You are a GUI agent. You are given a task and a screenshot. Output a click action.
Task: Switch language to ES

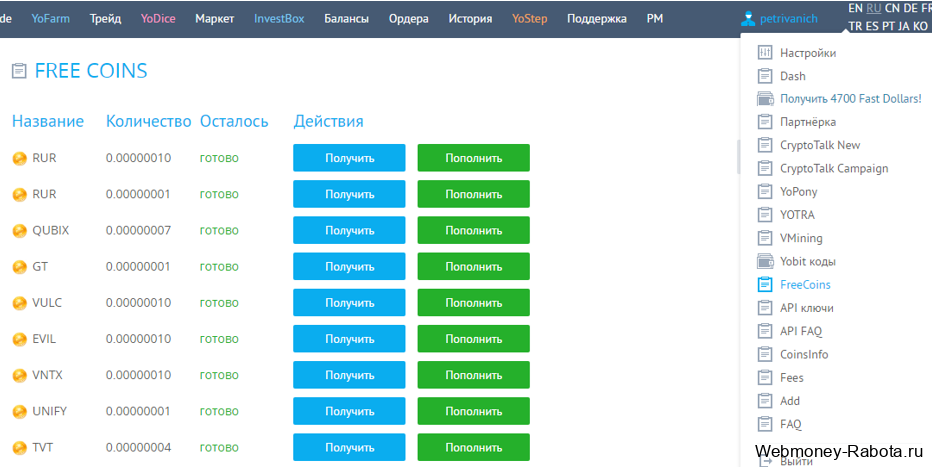(x=873, y=26)
